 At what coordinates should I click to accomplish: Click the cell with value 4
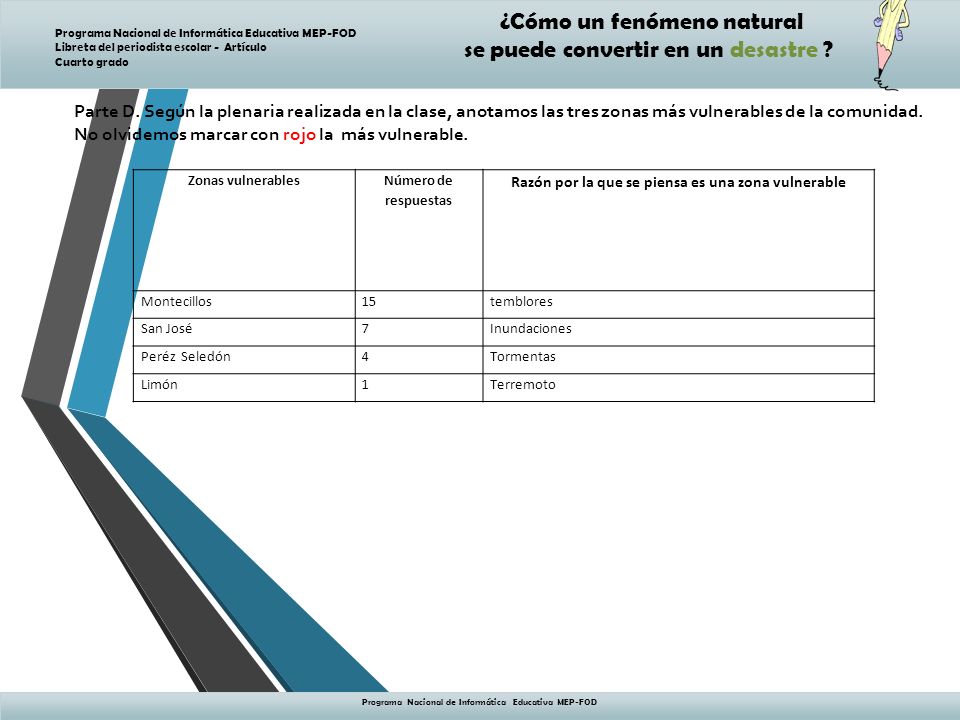click(419, 360)
